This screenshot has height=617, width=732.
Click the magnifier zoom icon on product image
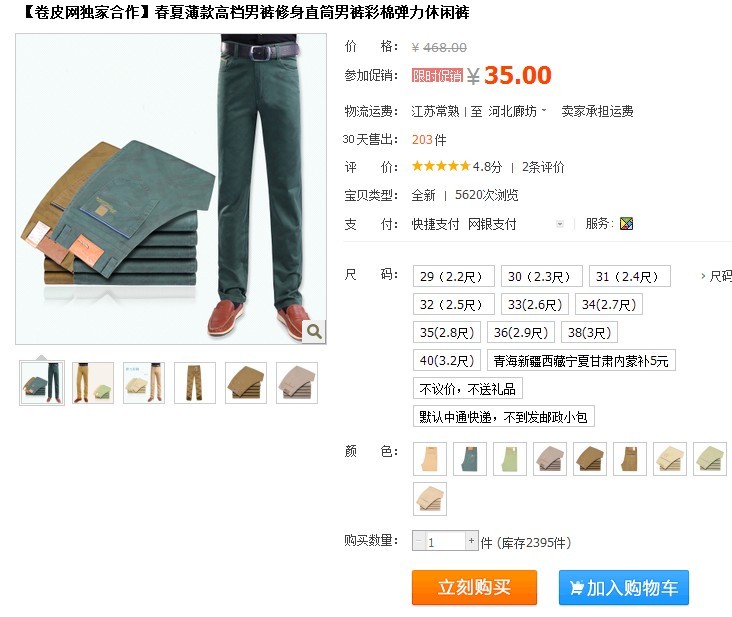coord(314,332)
